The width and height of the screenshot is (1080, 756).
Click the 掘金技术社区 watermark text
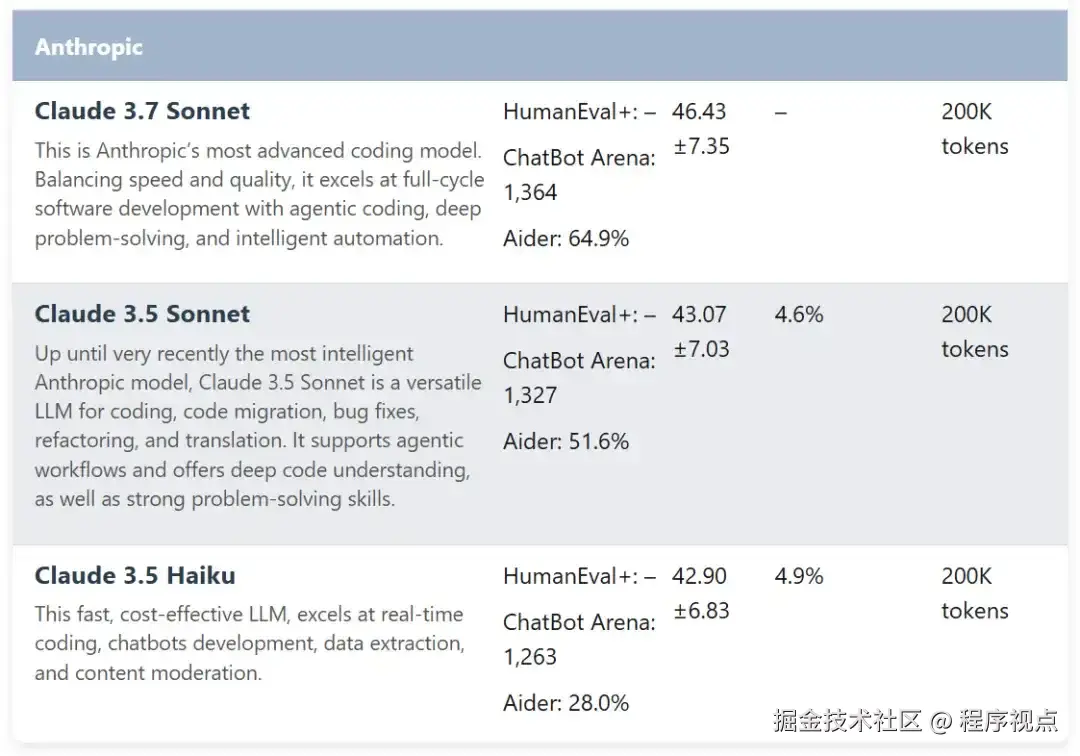pyautogui.click(x=847, y=720)
